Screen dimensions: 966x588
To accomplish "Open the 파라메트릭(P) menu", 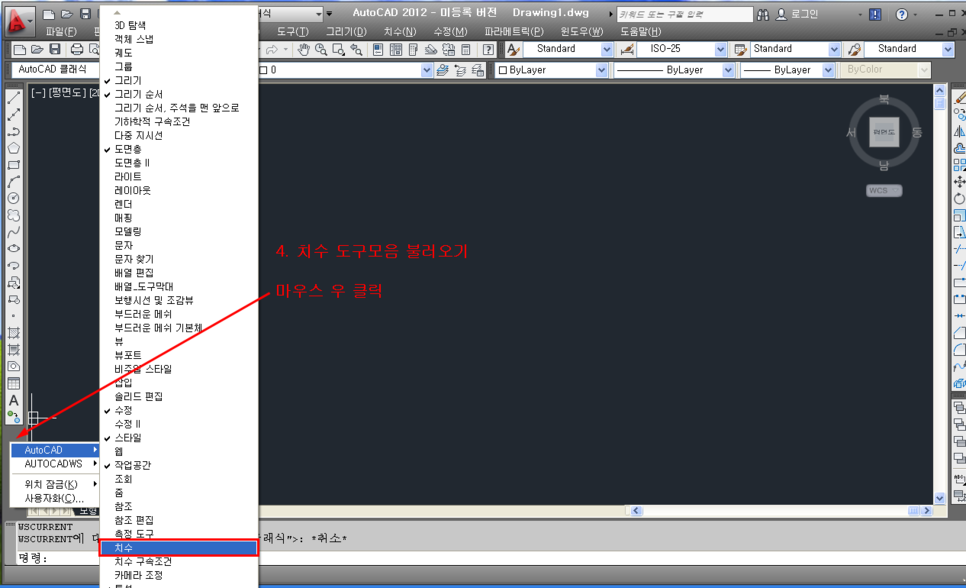I will (514, 31).
